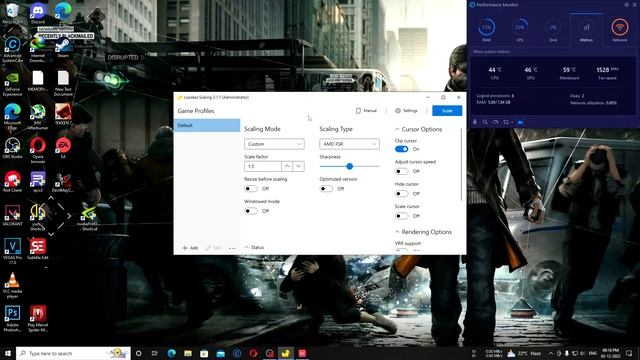Image resolution: width=640 pixels, height=360 pixels.
Task: Decrease scale factor with the down arrow
Action: [x=298, y=166]
